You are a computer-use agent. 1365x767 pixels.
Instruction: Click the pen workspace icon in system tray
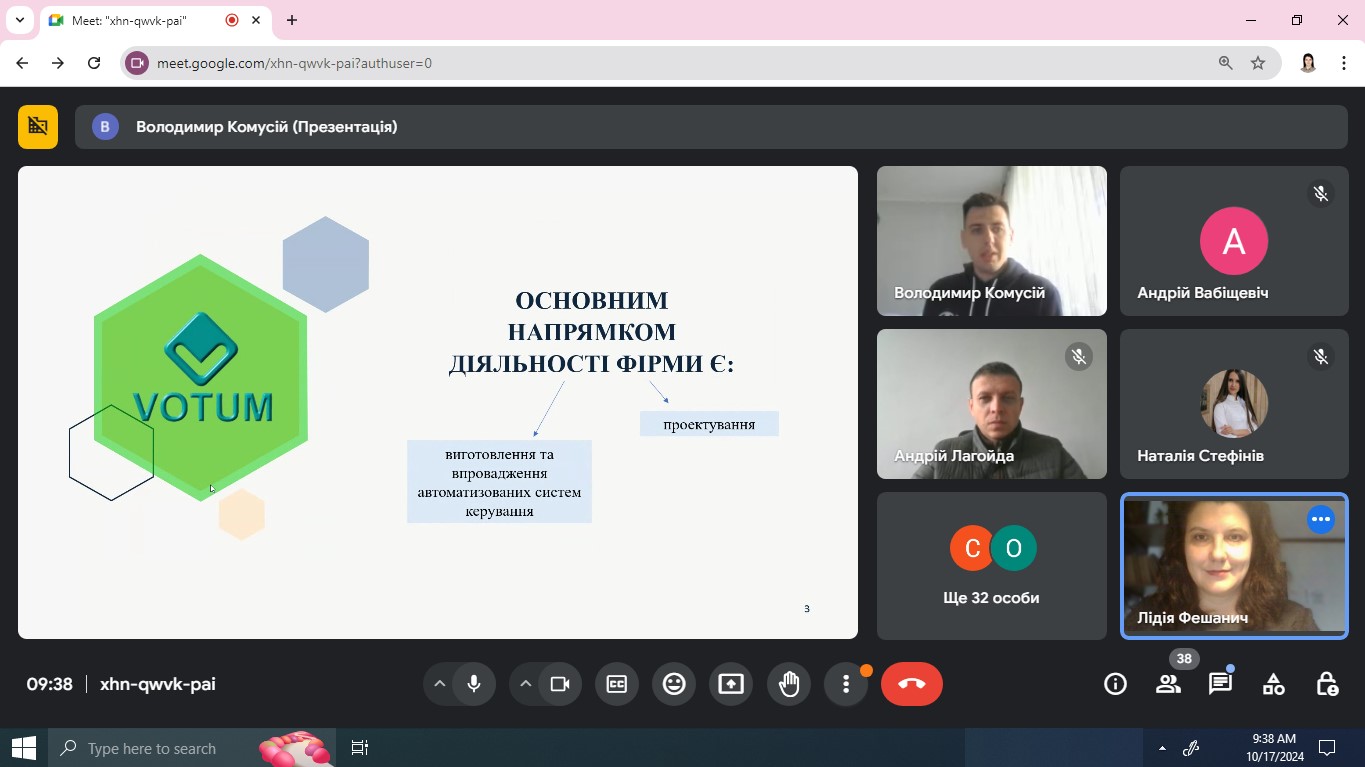[1191, 748]
